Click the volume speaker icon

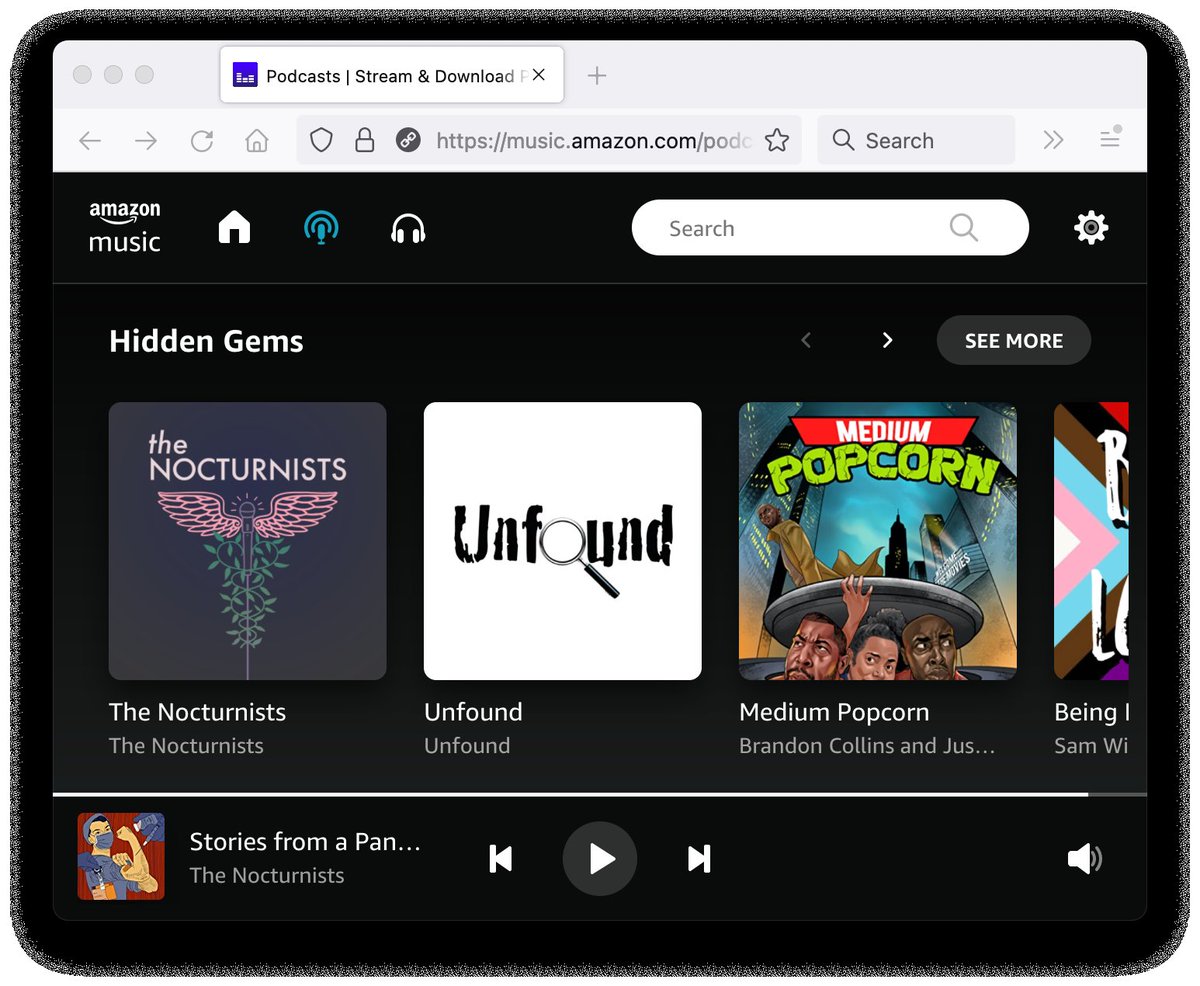(x=1084, y=859)
